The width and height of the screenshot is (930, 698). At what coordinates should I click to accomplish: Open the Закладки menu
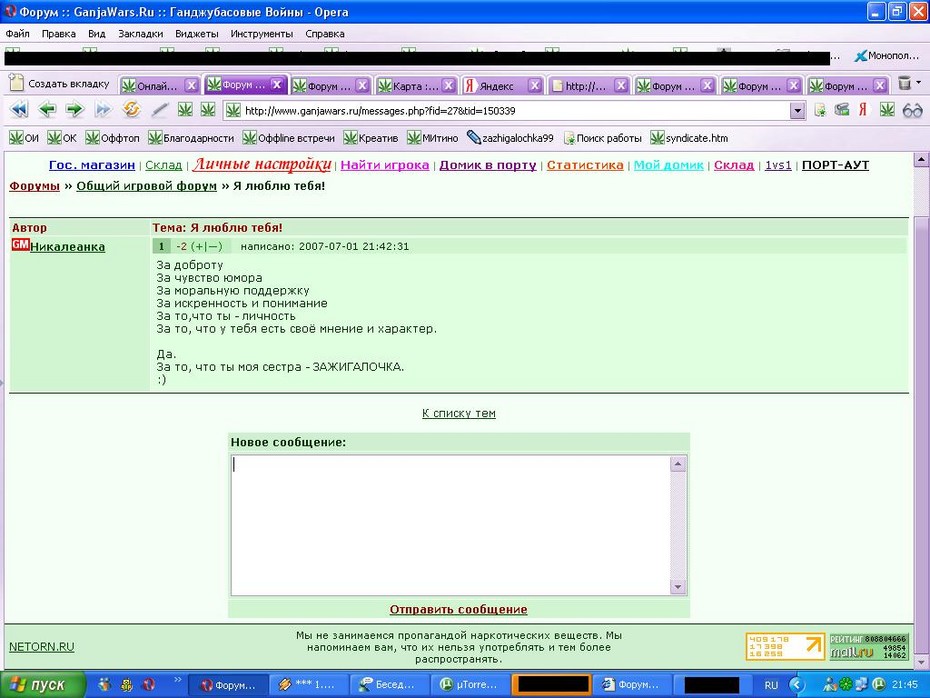point(141,34)
